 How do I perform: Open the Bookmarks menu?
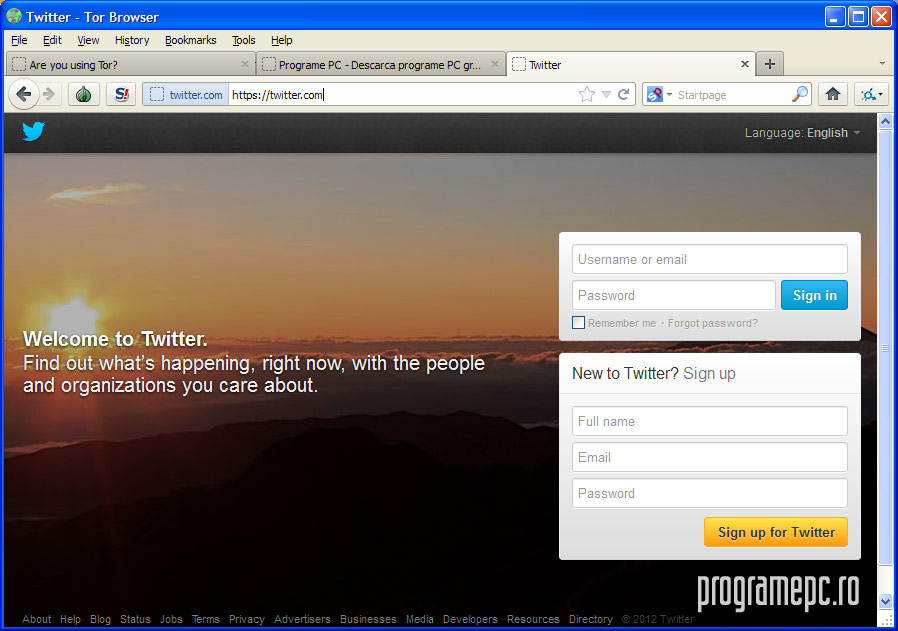[191, 40]
